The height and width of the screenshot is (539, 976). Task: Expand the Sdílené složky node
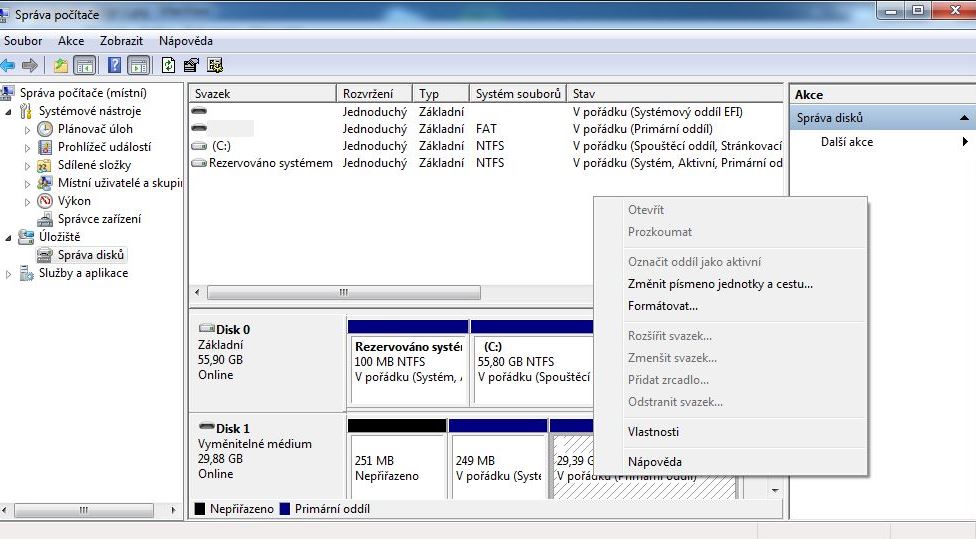[27, 166]
